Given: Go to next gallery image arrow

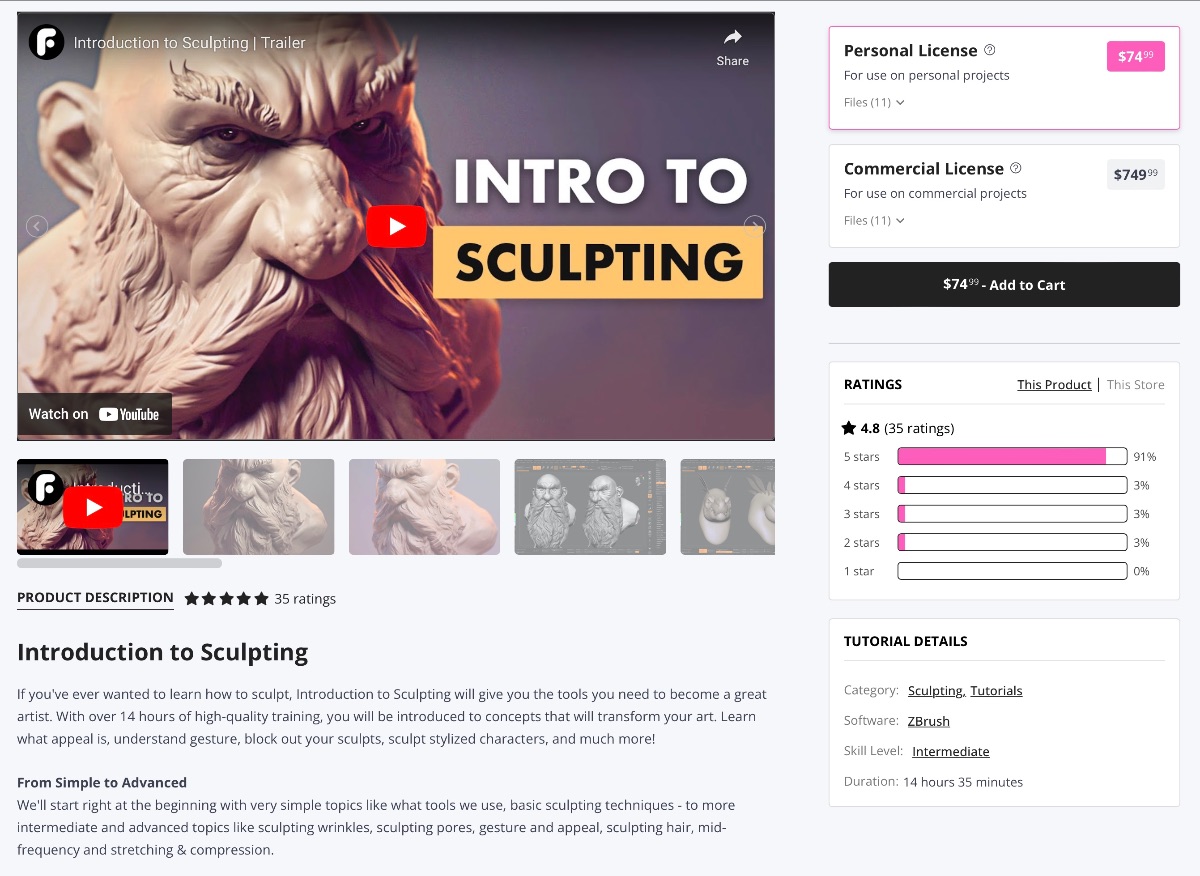Looking at the screenshot, I should [x=755, y=226].
